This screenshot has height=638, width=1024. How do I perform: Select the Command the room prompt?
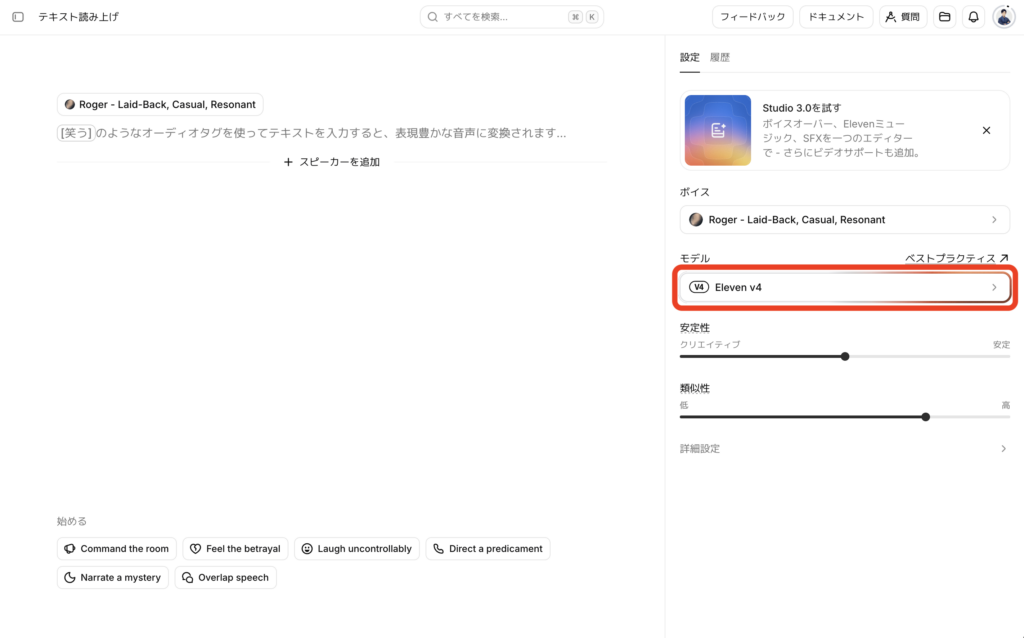(116, 549)
